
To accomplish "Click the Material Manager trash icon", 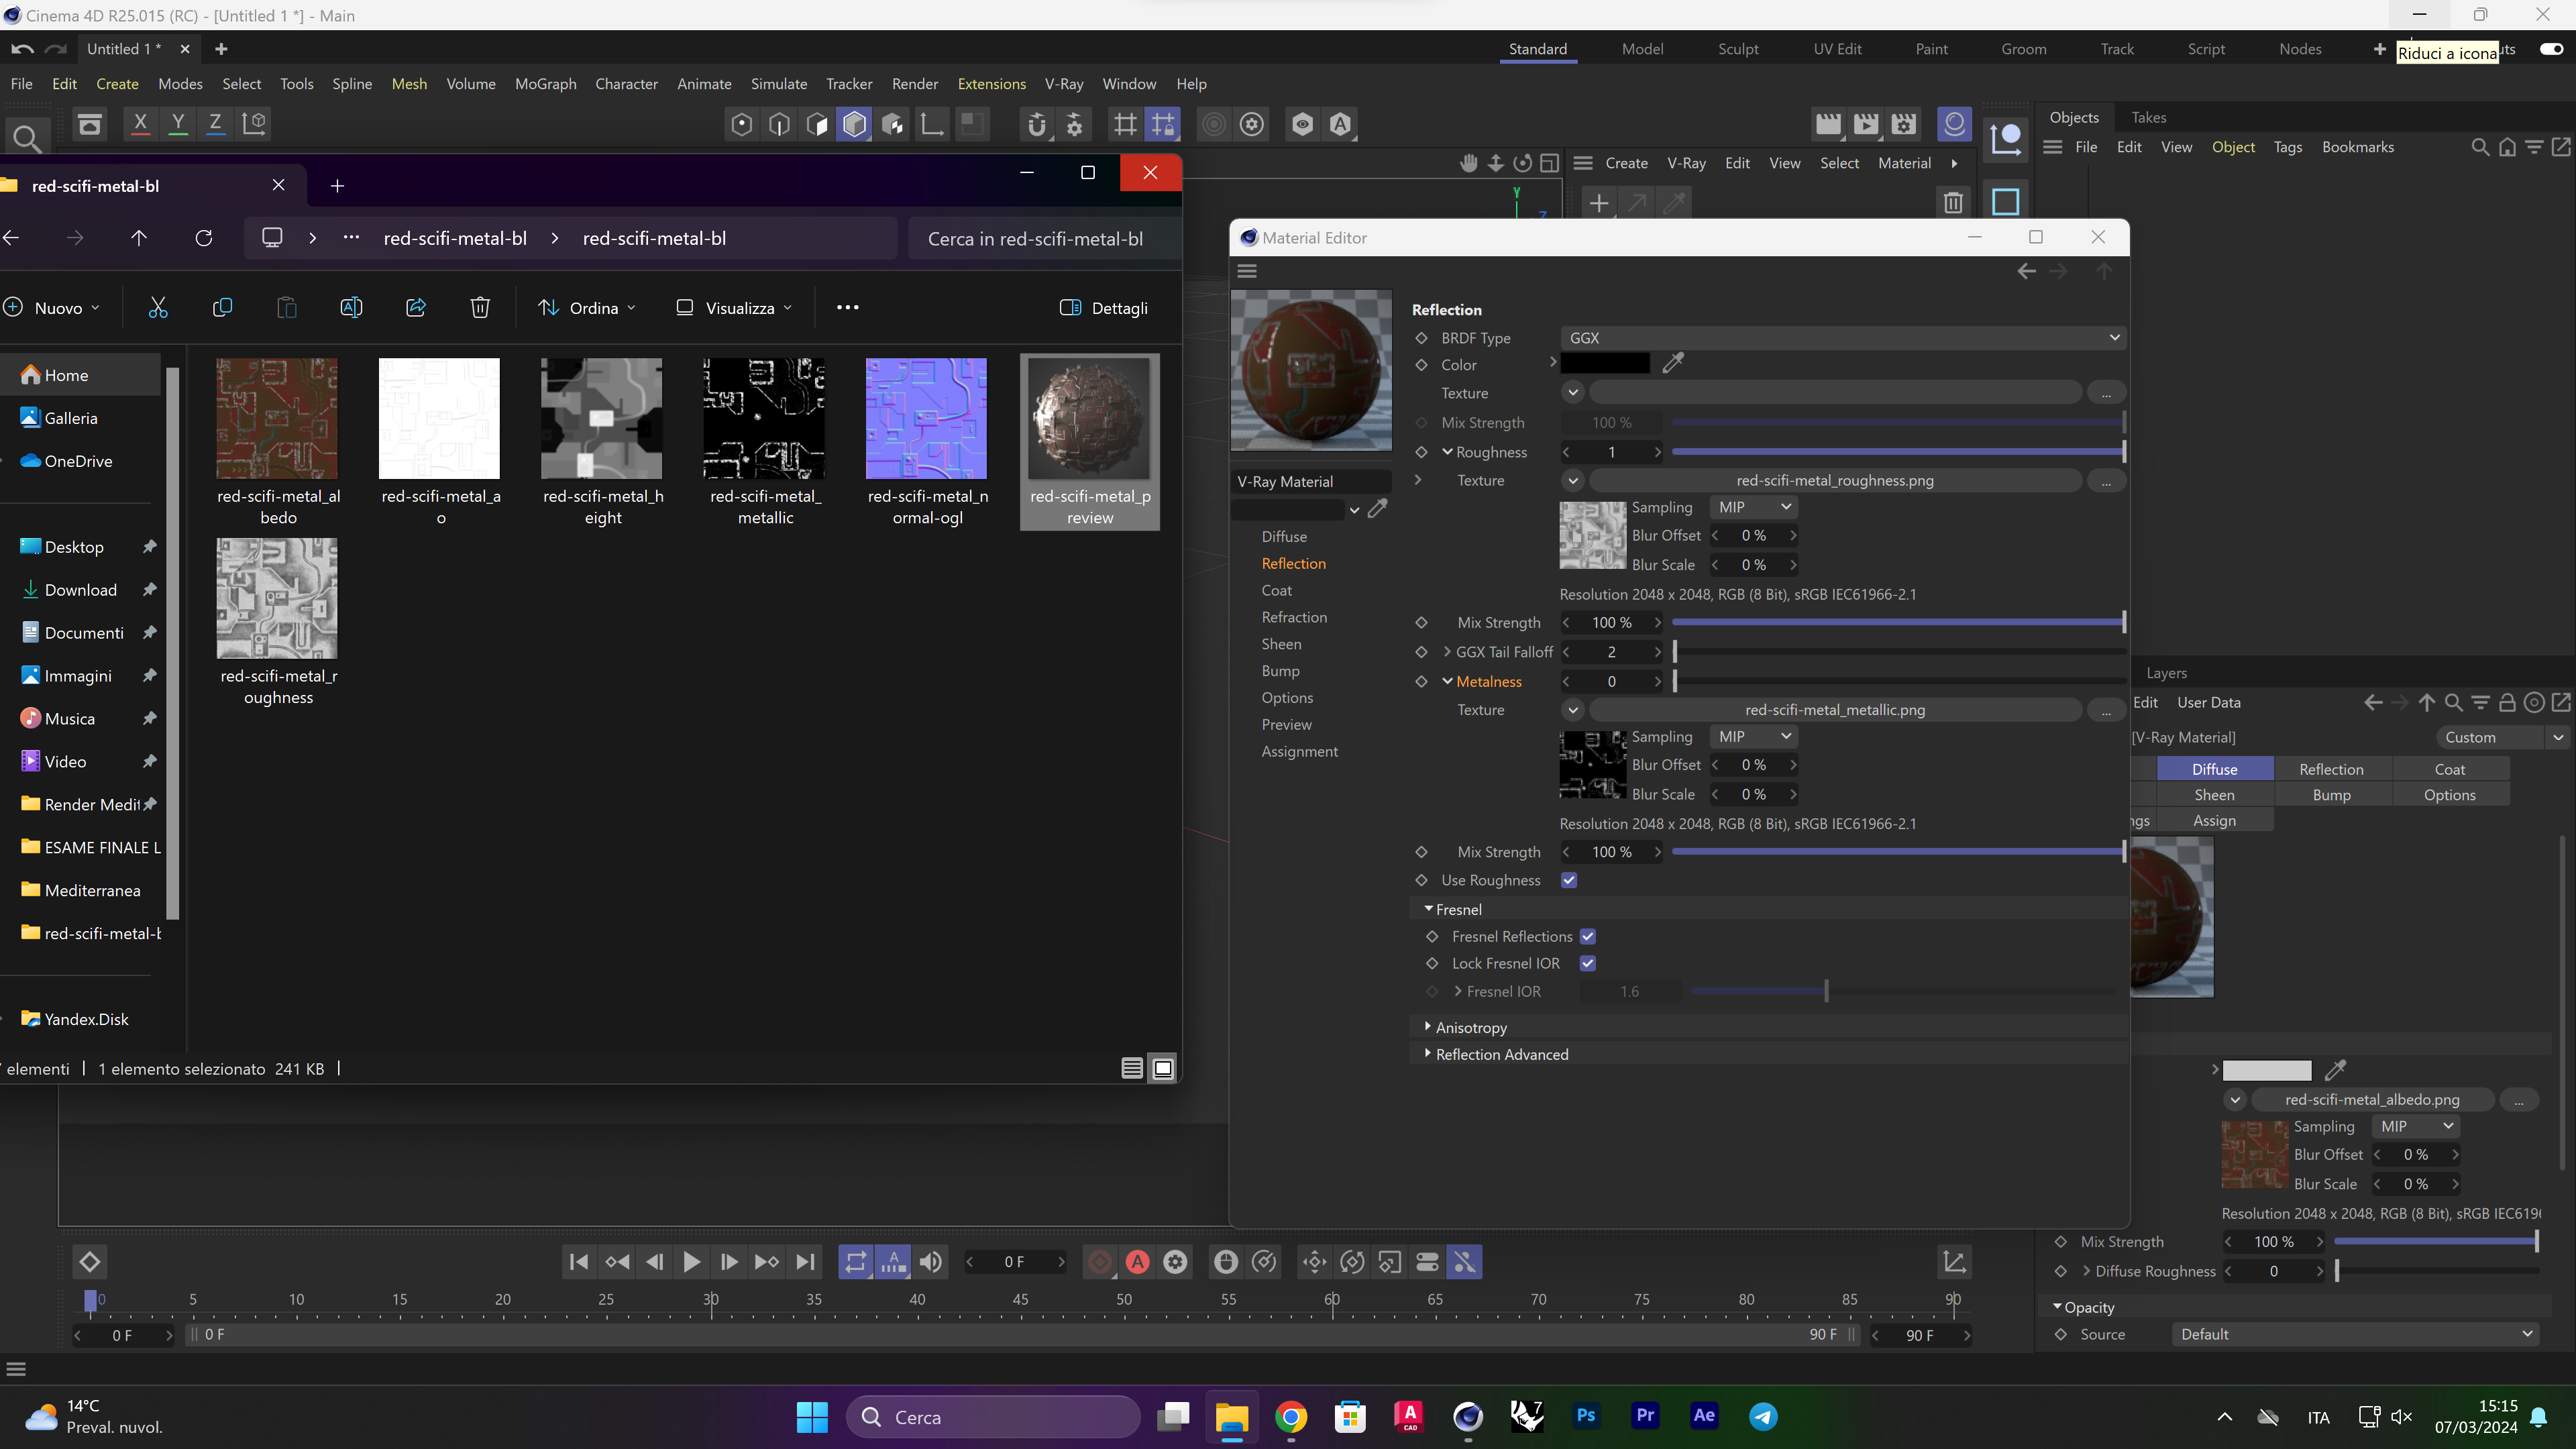I will click(x=1953, y=203).
